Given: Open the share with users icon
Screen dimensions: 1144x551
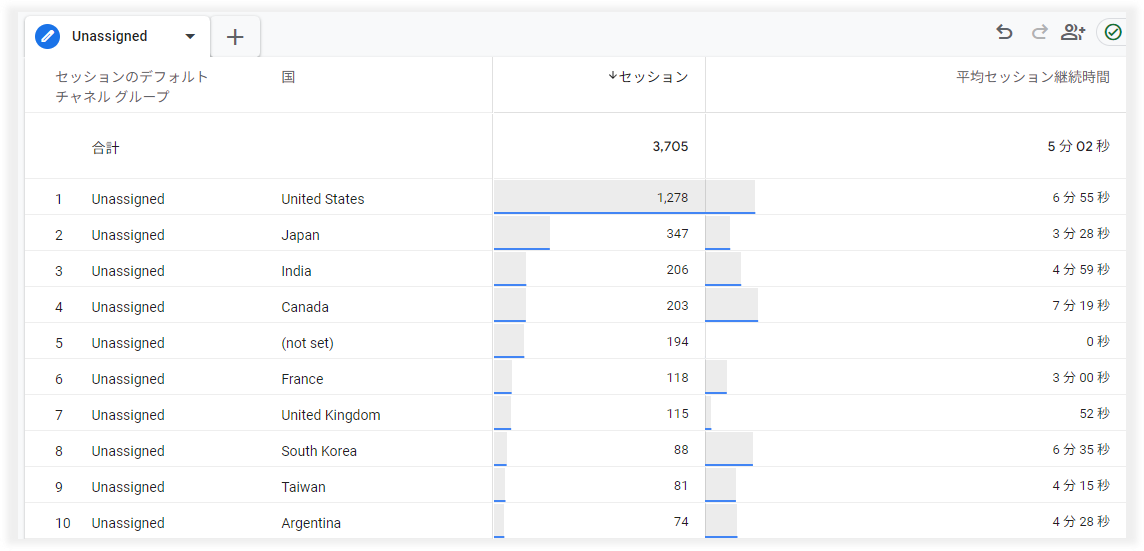Looking at the screenshot, I should point(1073,32).
